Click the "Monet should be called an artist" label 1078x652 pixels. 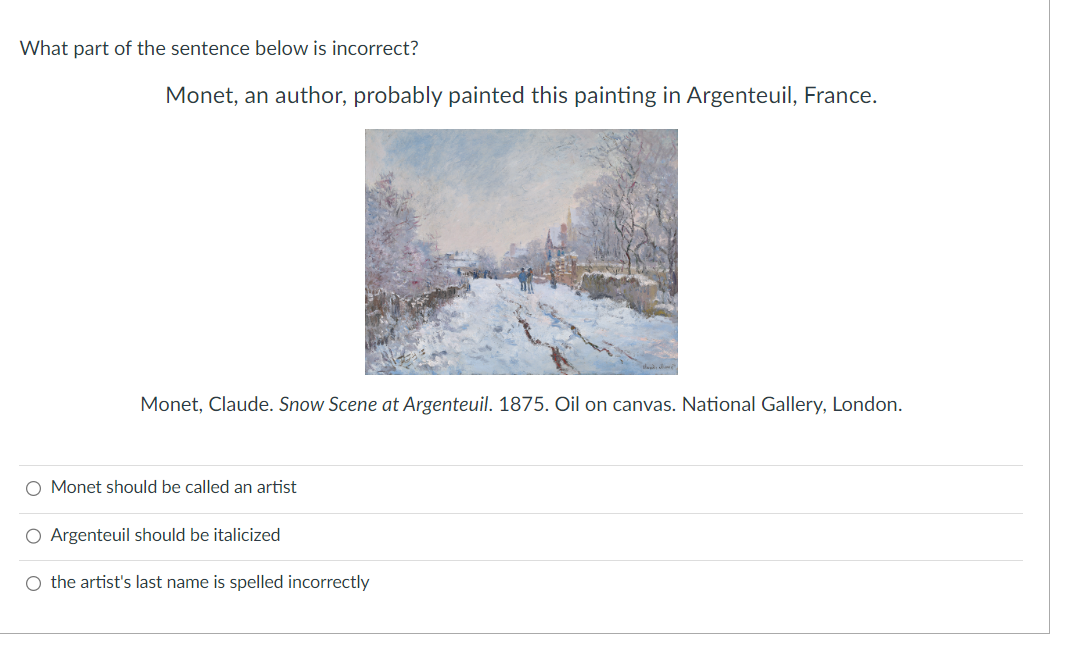point(173,487)
